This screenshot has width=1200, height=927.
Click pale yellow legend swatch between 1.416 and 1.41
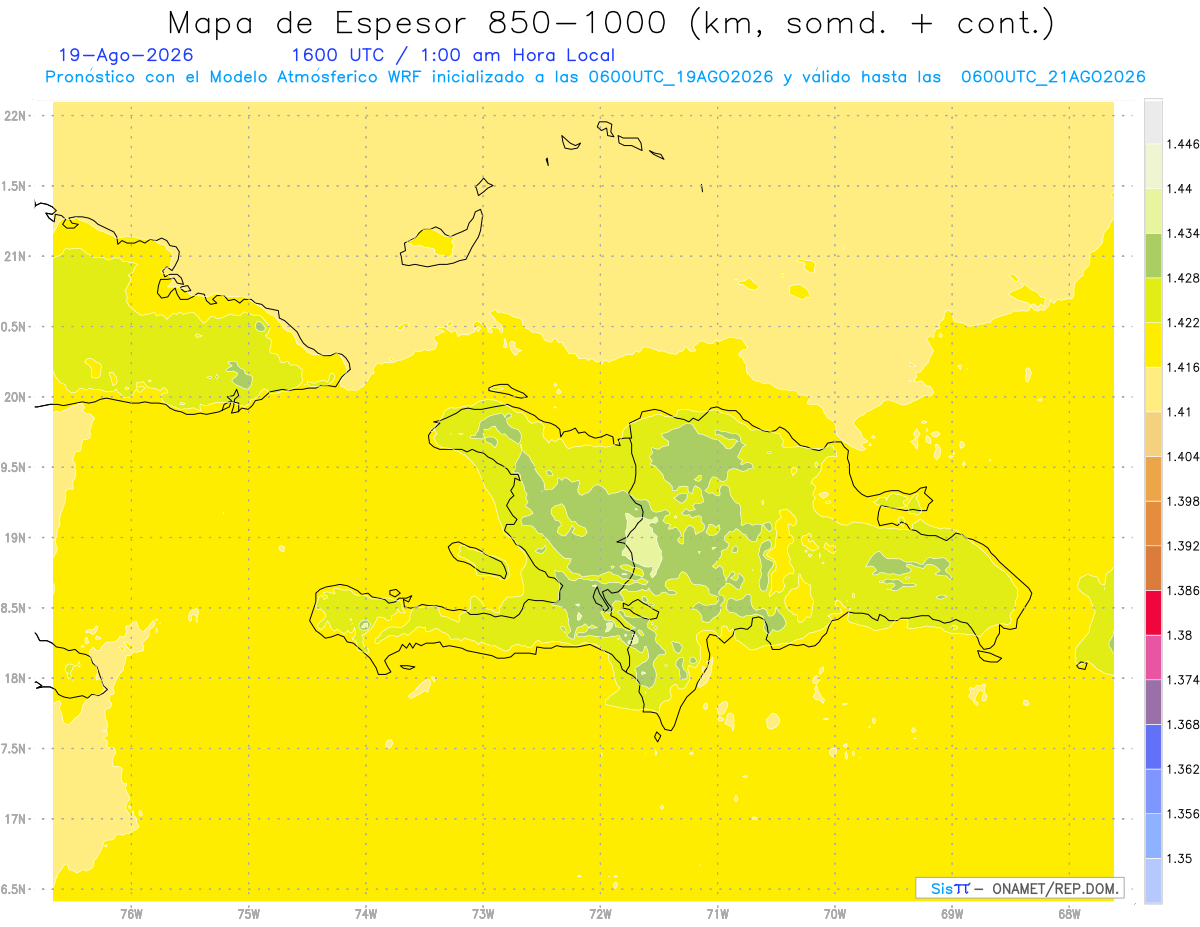click(1153, 390)
